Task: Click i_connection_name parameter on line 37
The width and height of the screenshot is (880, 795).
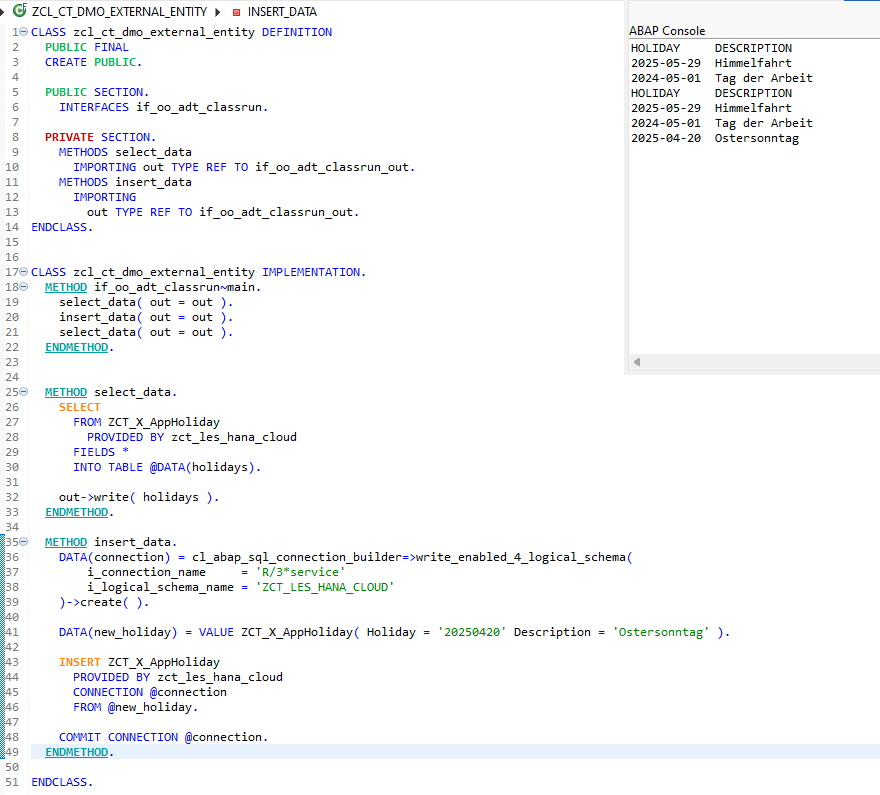Action: [146, 572]
